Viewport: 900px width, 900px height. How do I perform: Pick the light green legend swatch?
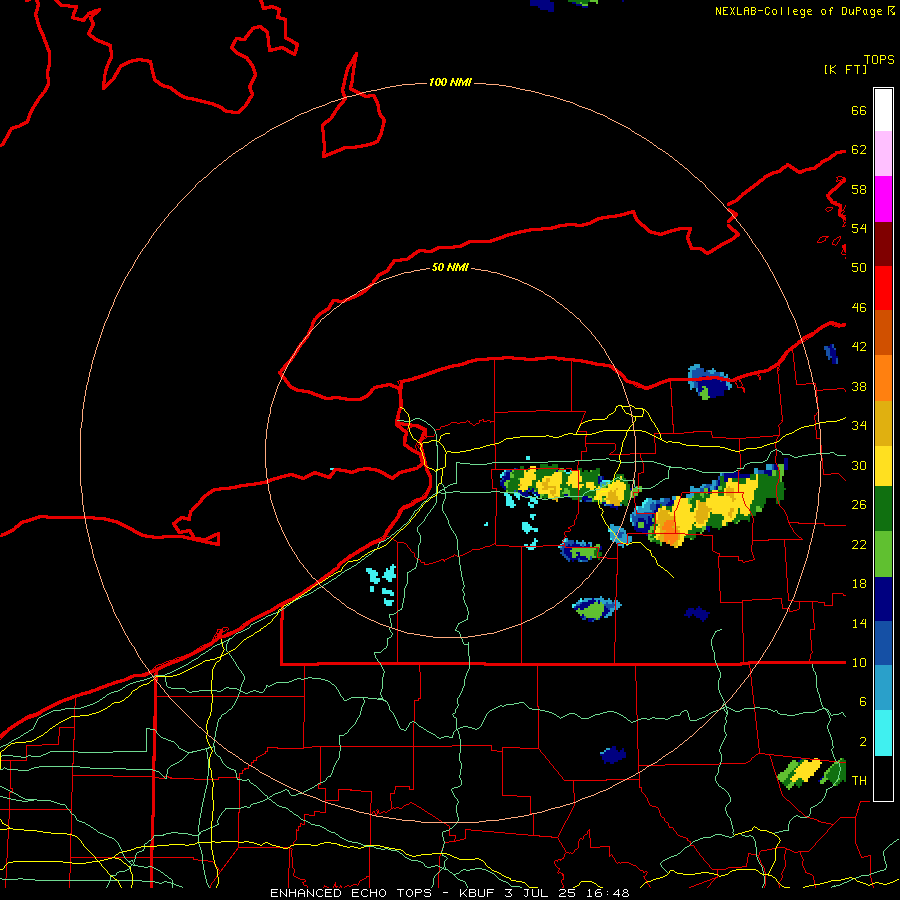[883, 554]
